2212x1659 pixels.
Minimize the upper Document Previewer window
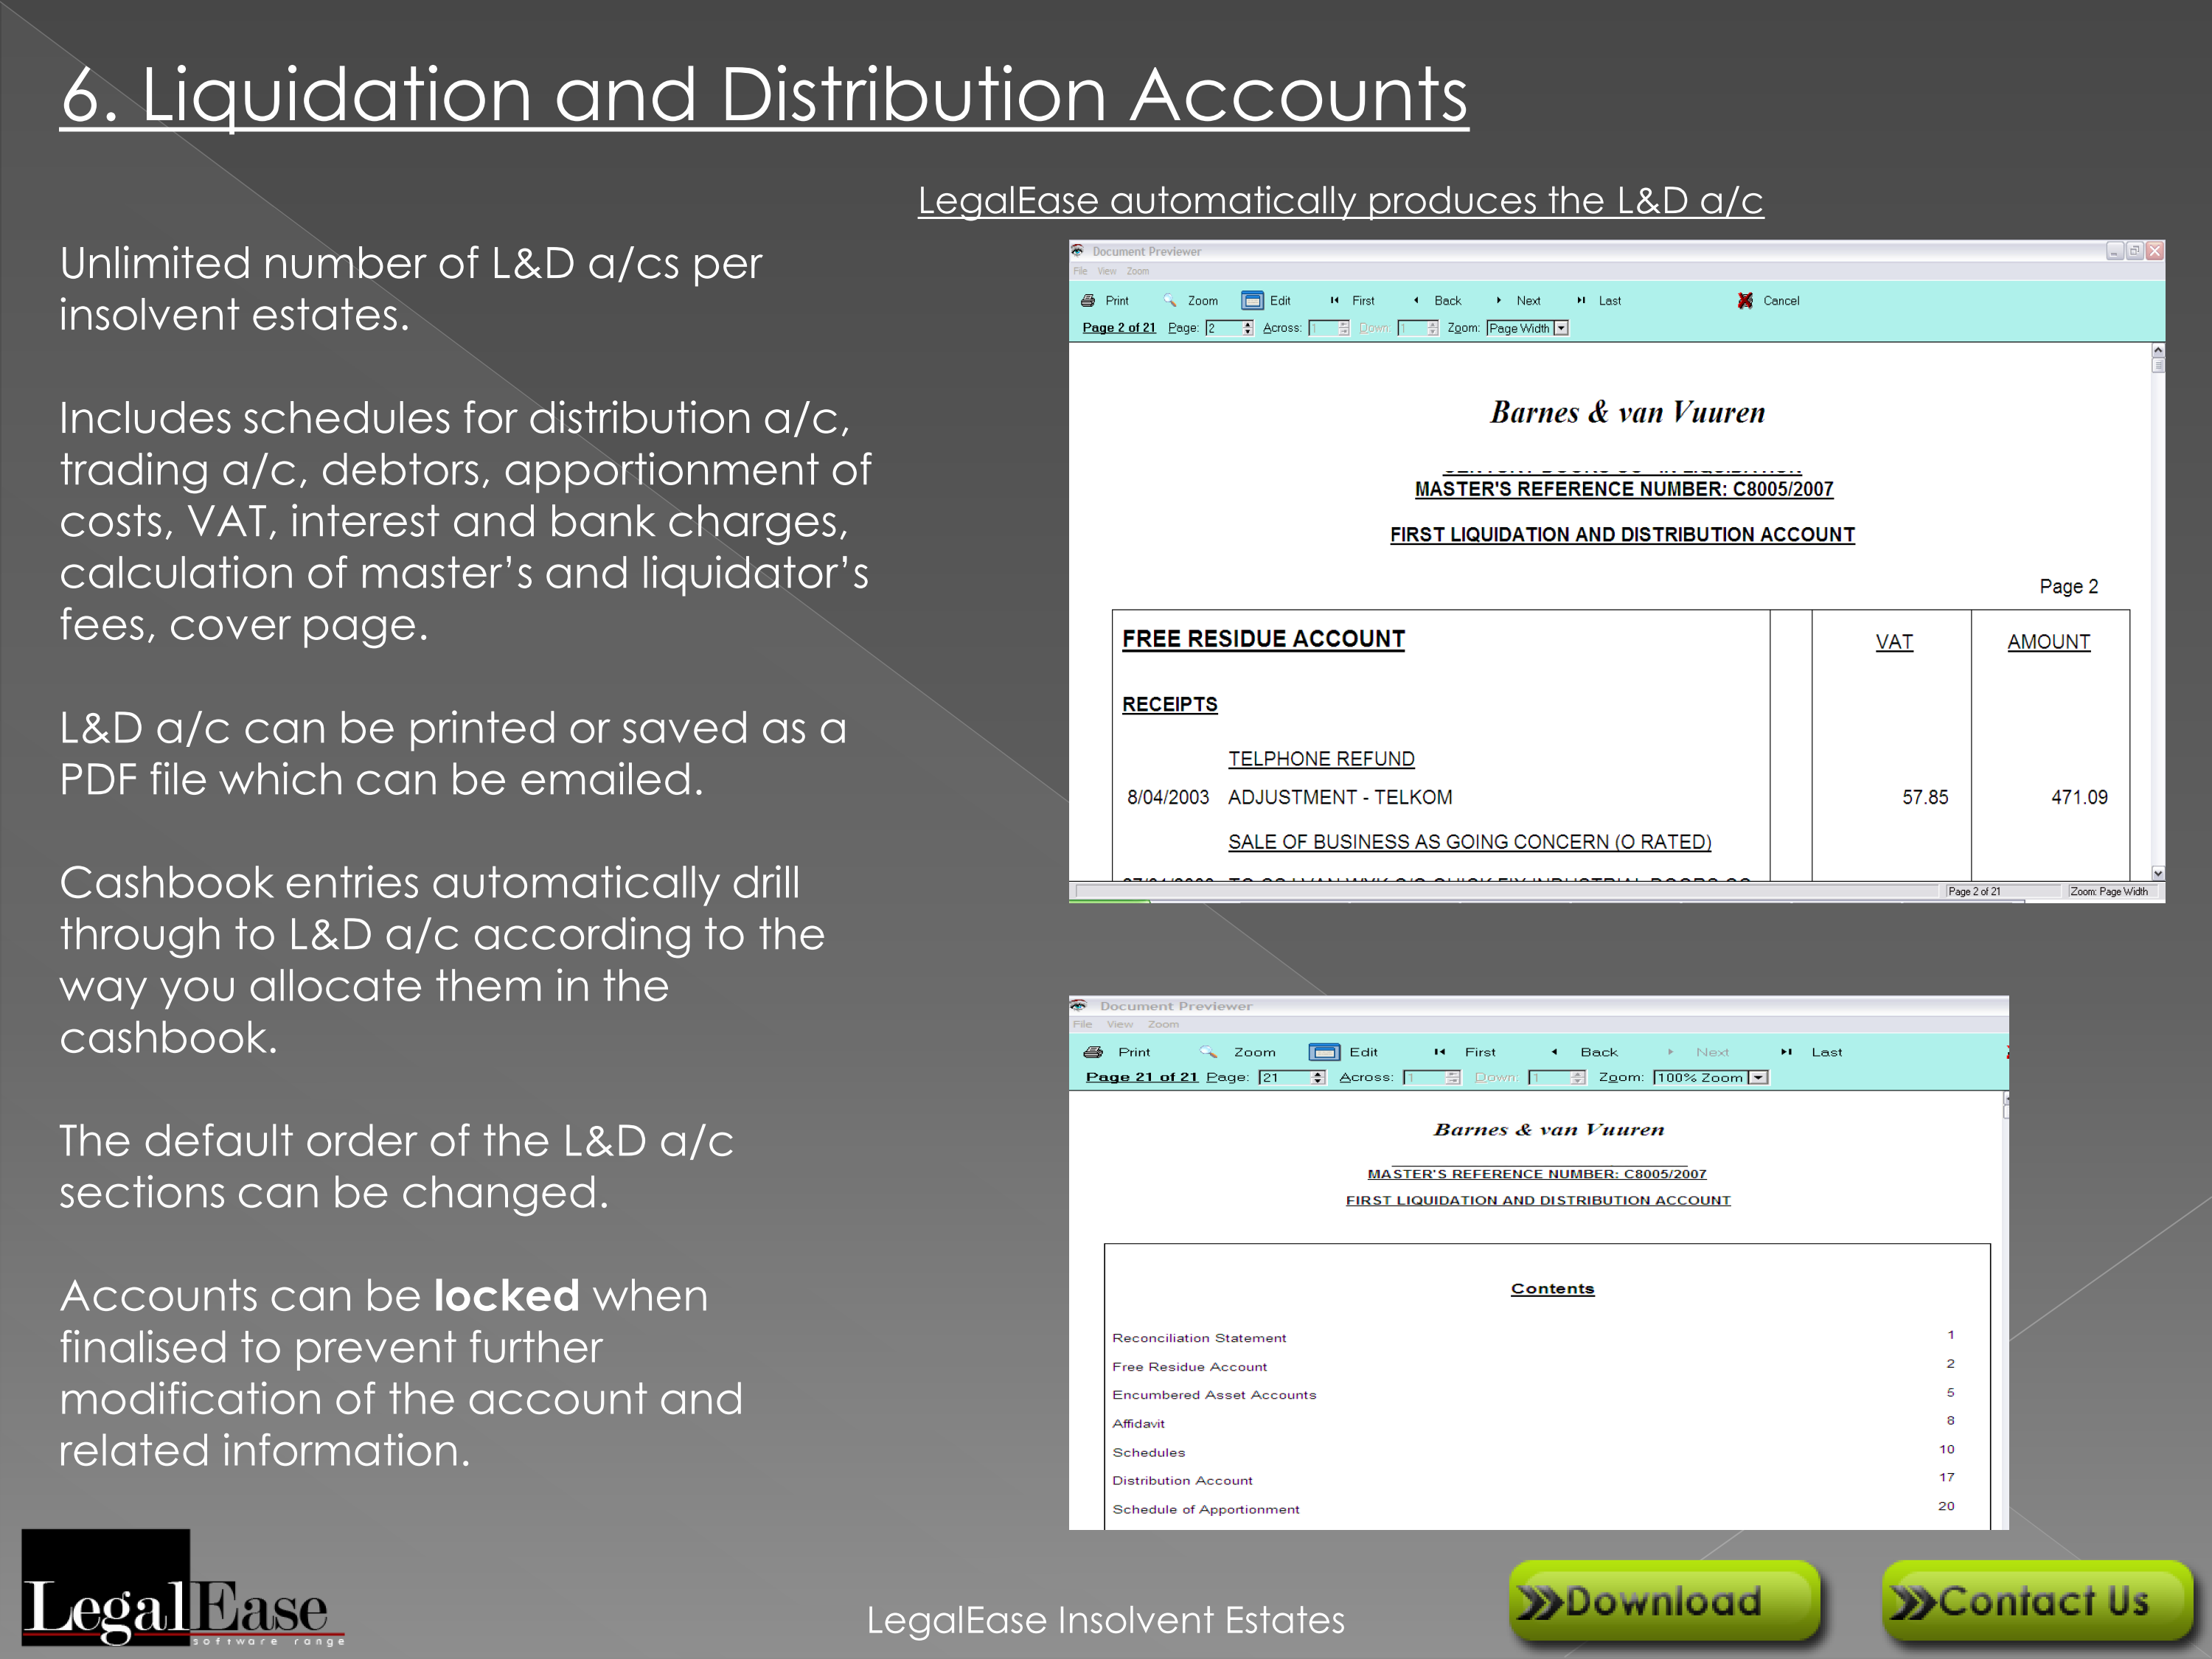coord(2115,251)
